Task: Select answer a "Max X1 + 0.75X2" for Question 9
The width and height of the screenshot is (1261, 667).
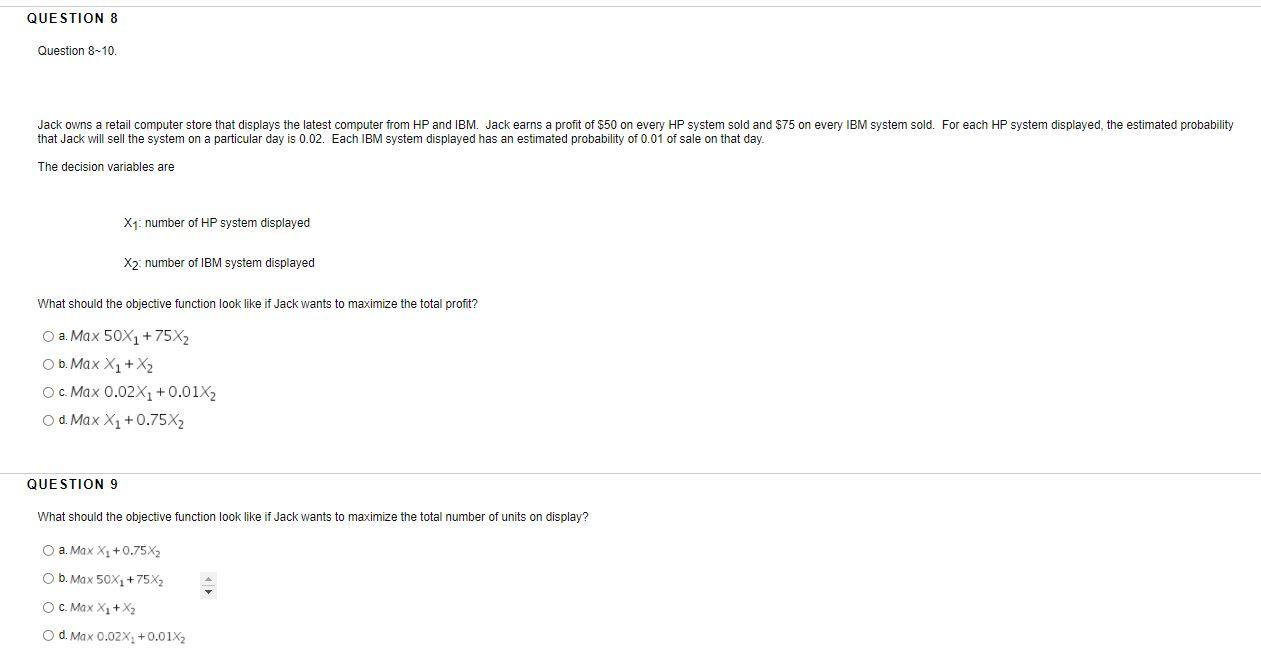Action: [47, 550]
